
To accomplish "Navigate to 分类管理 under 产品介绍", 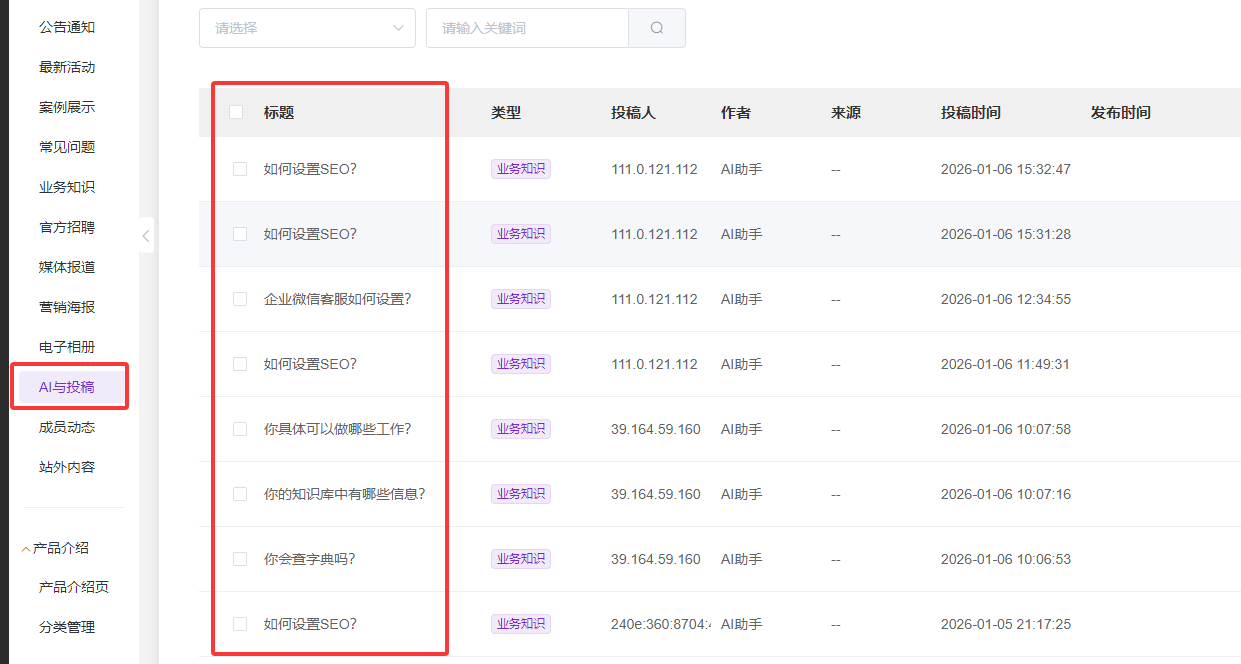I will [67, 627].
